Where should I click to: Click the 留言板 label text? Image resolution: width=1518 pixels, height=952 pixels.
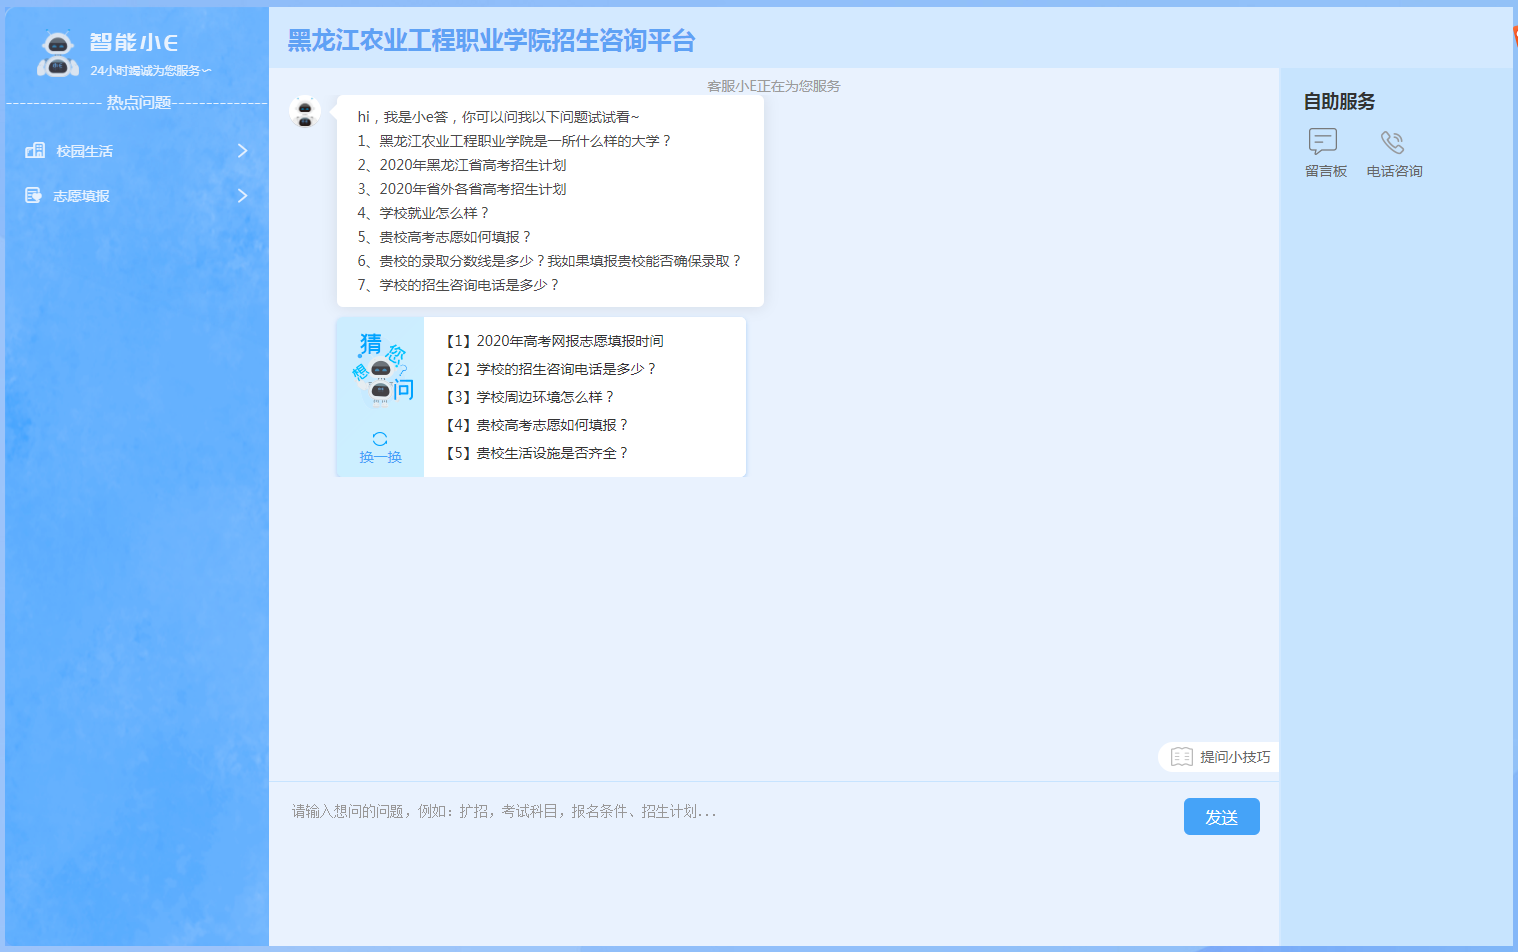(1326, 171)
